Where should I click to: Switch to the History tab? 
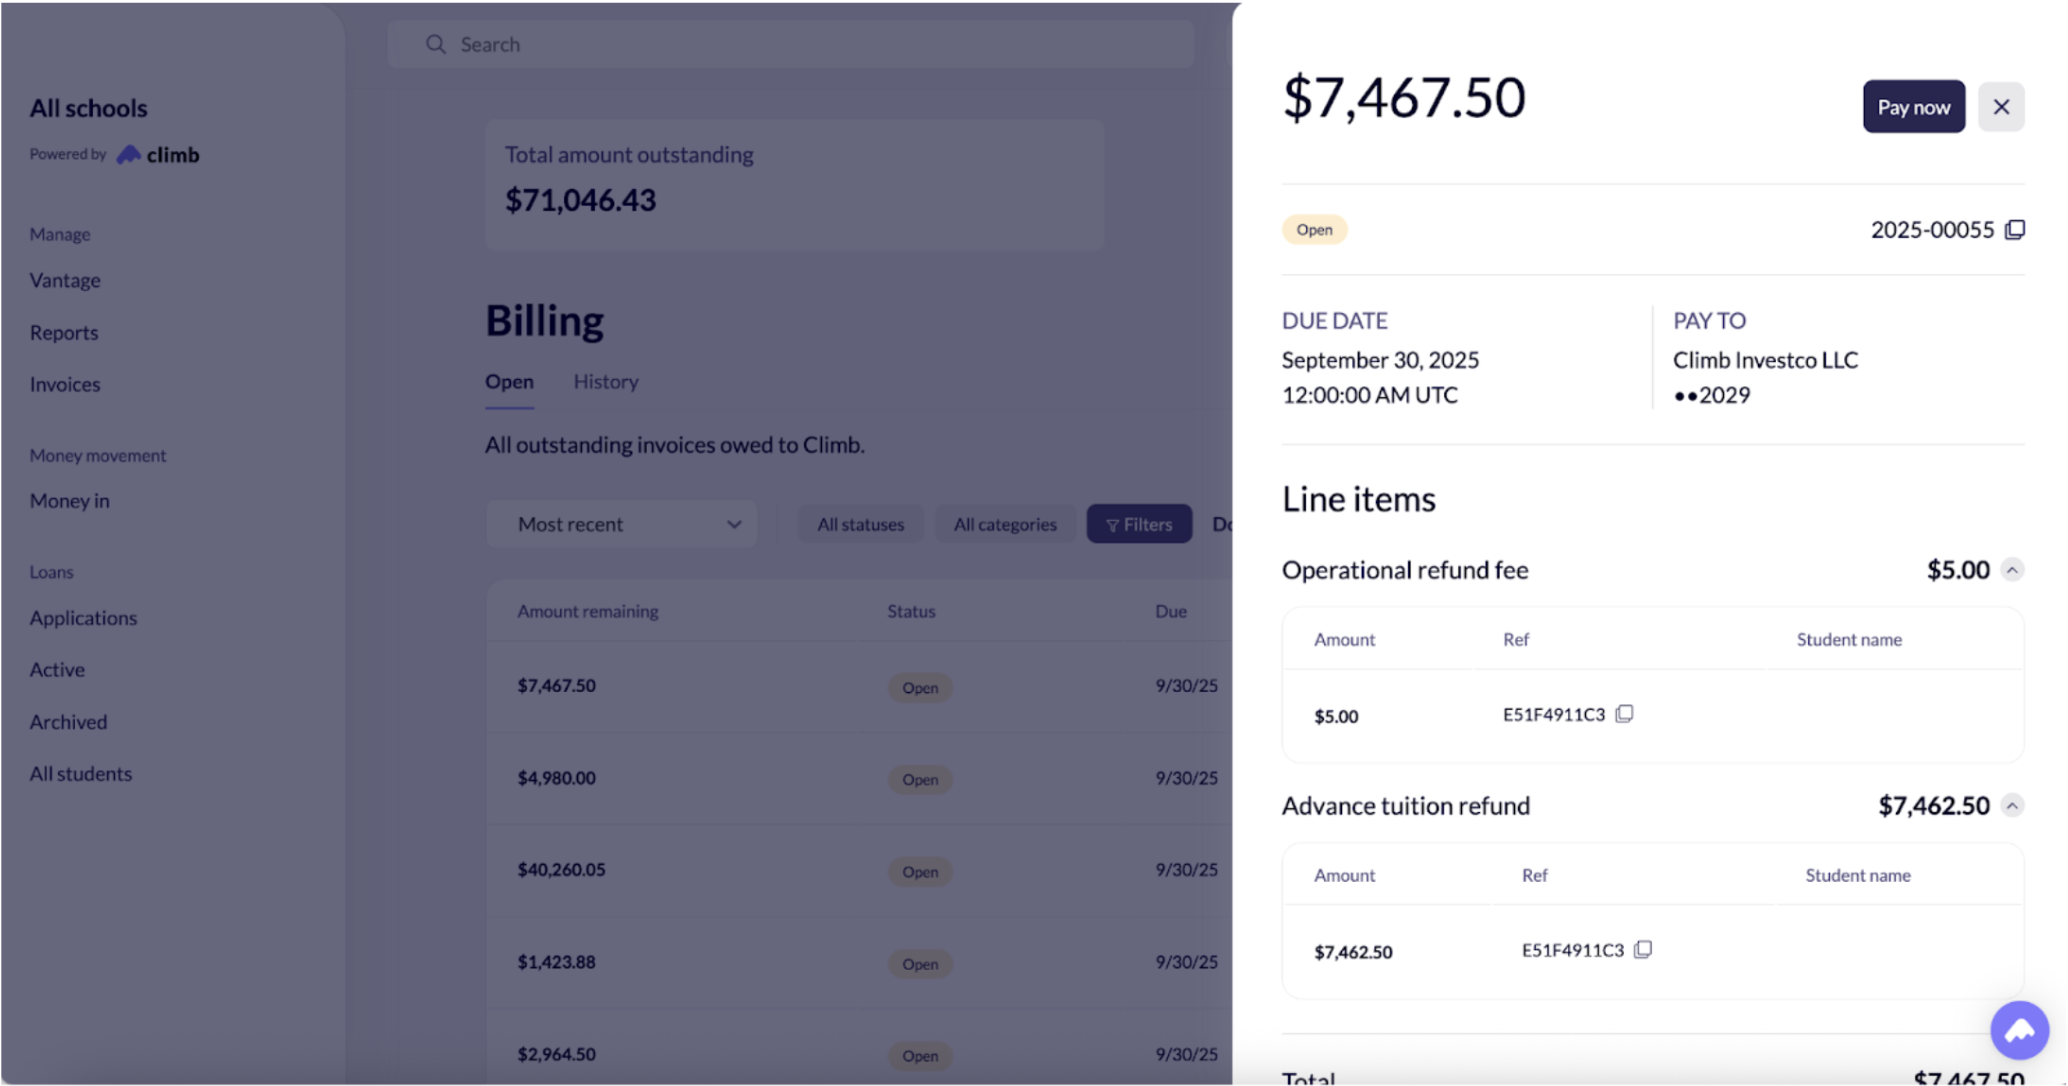606,382
